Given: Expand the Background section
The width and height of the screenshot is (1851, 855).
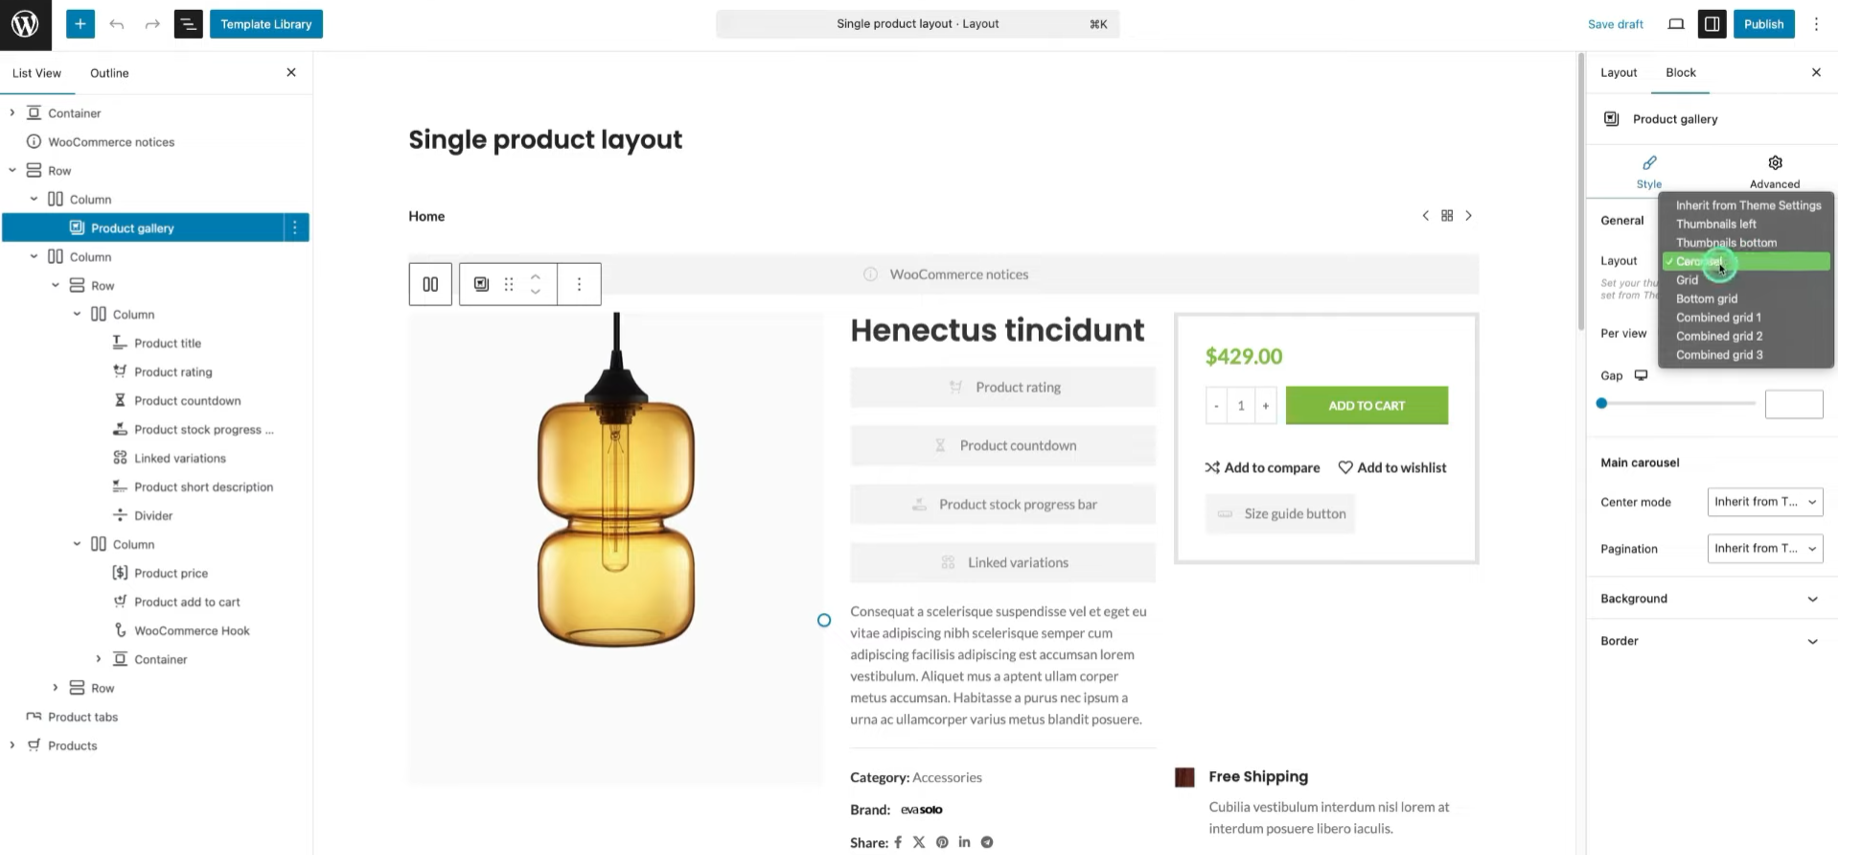Looking at the screenshot, I should [1711, 598].
